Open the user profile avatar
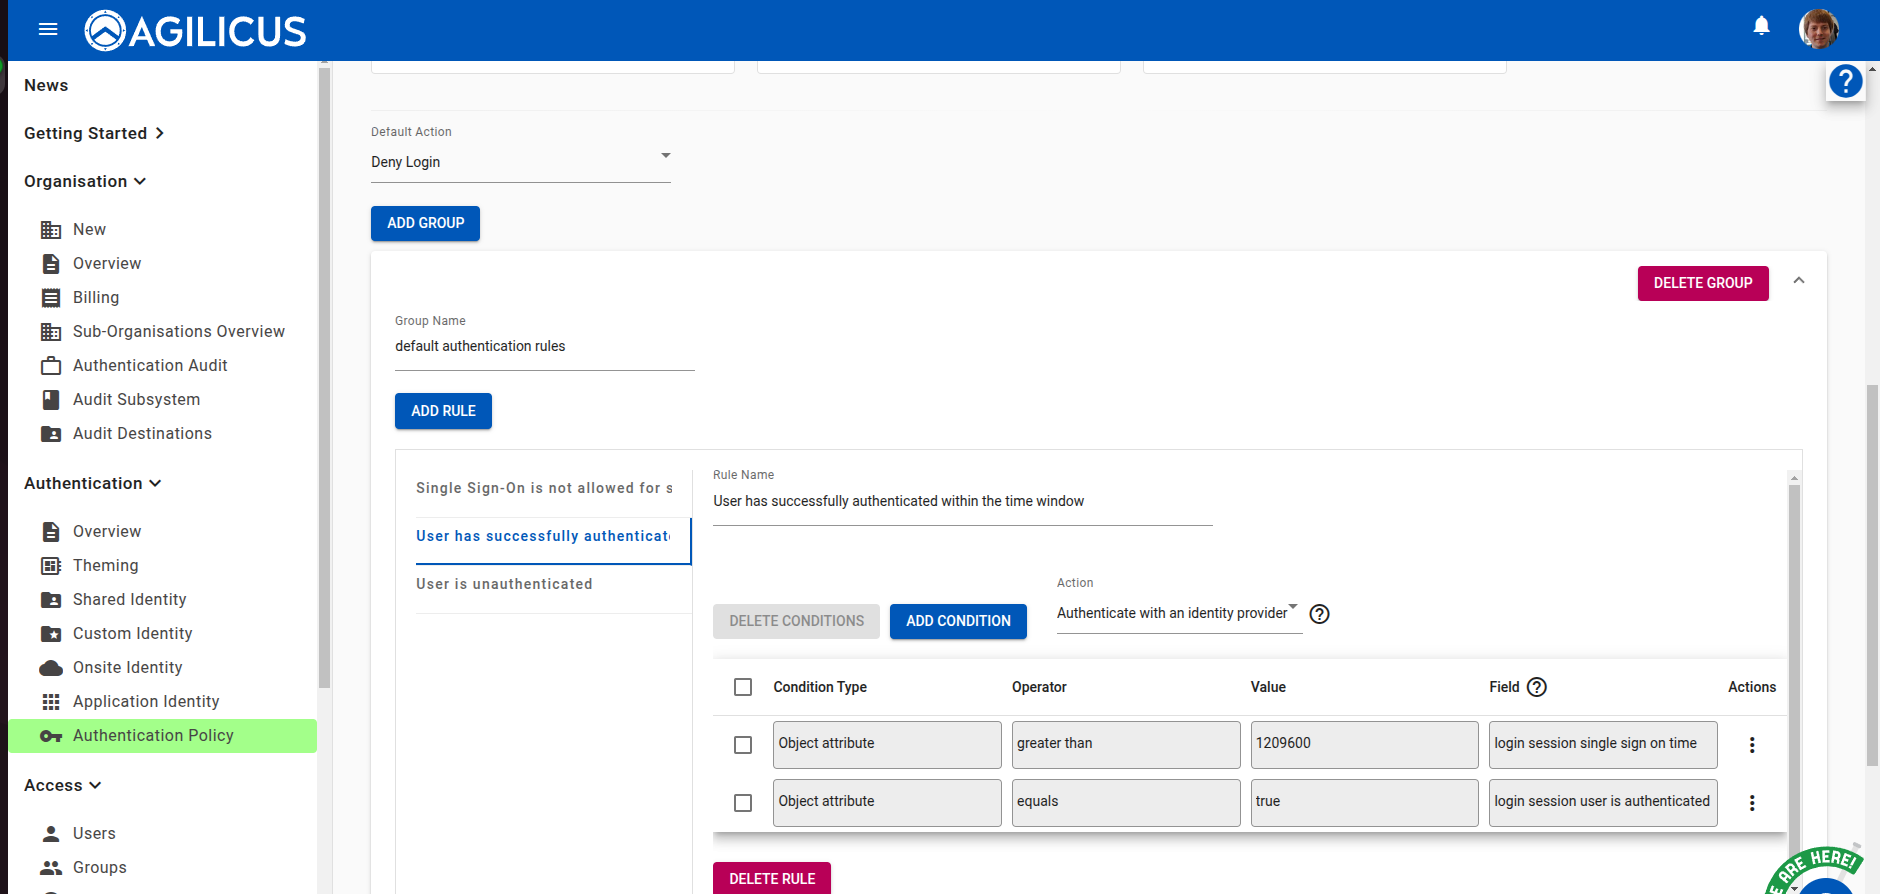This screenshot has height=894, width=1881. [1817, 29]
